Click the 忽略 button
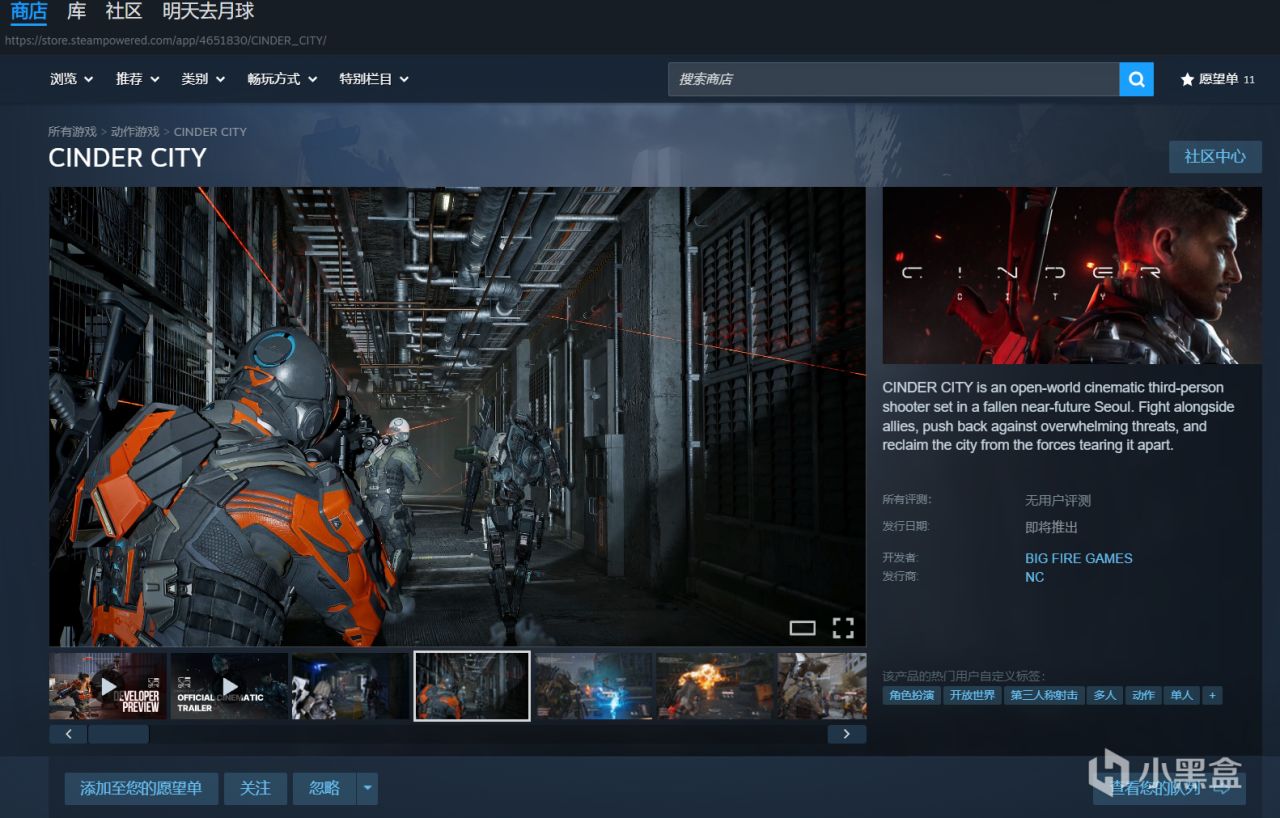Screen dimensions: 1280x818 [324, 788]
